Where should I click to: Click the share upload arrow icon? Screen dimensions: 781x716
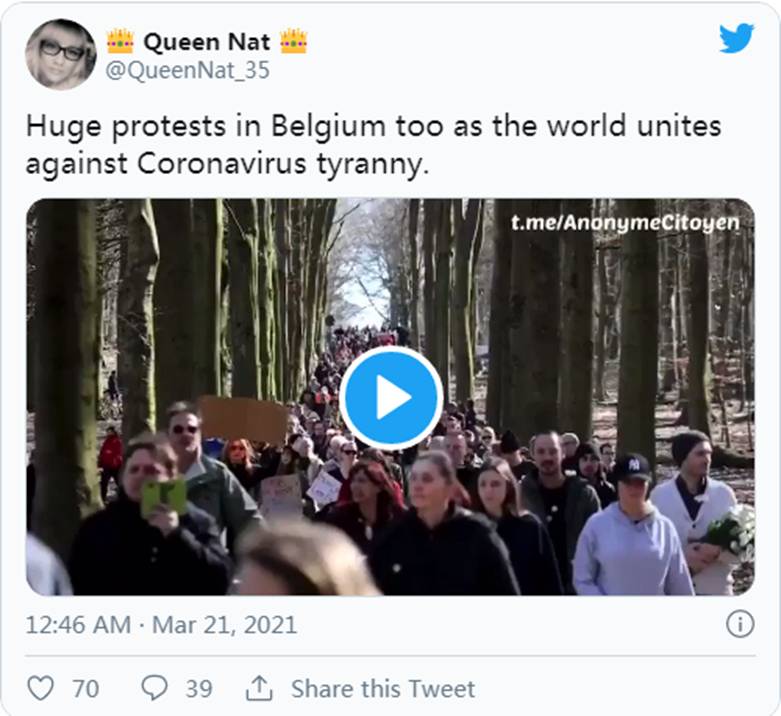(x=259, y=688)
